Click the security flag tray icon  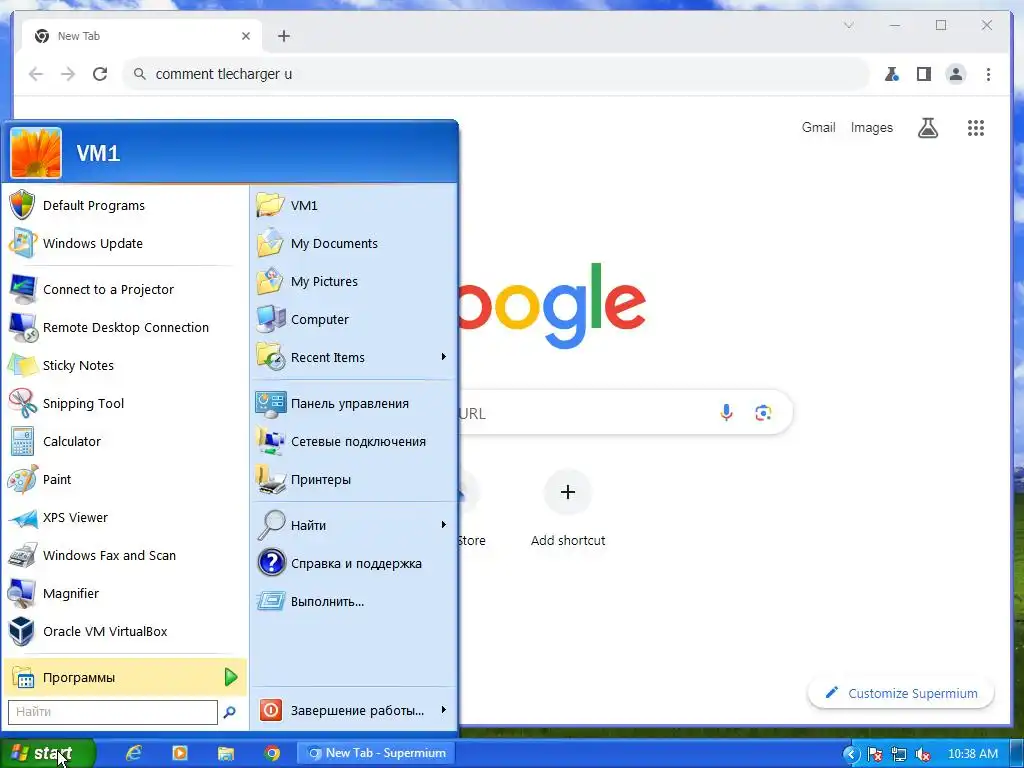[x=874, y=754]
